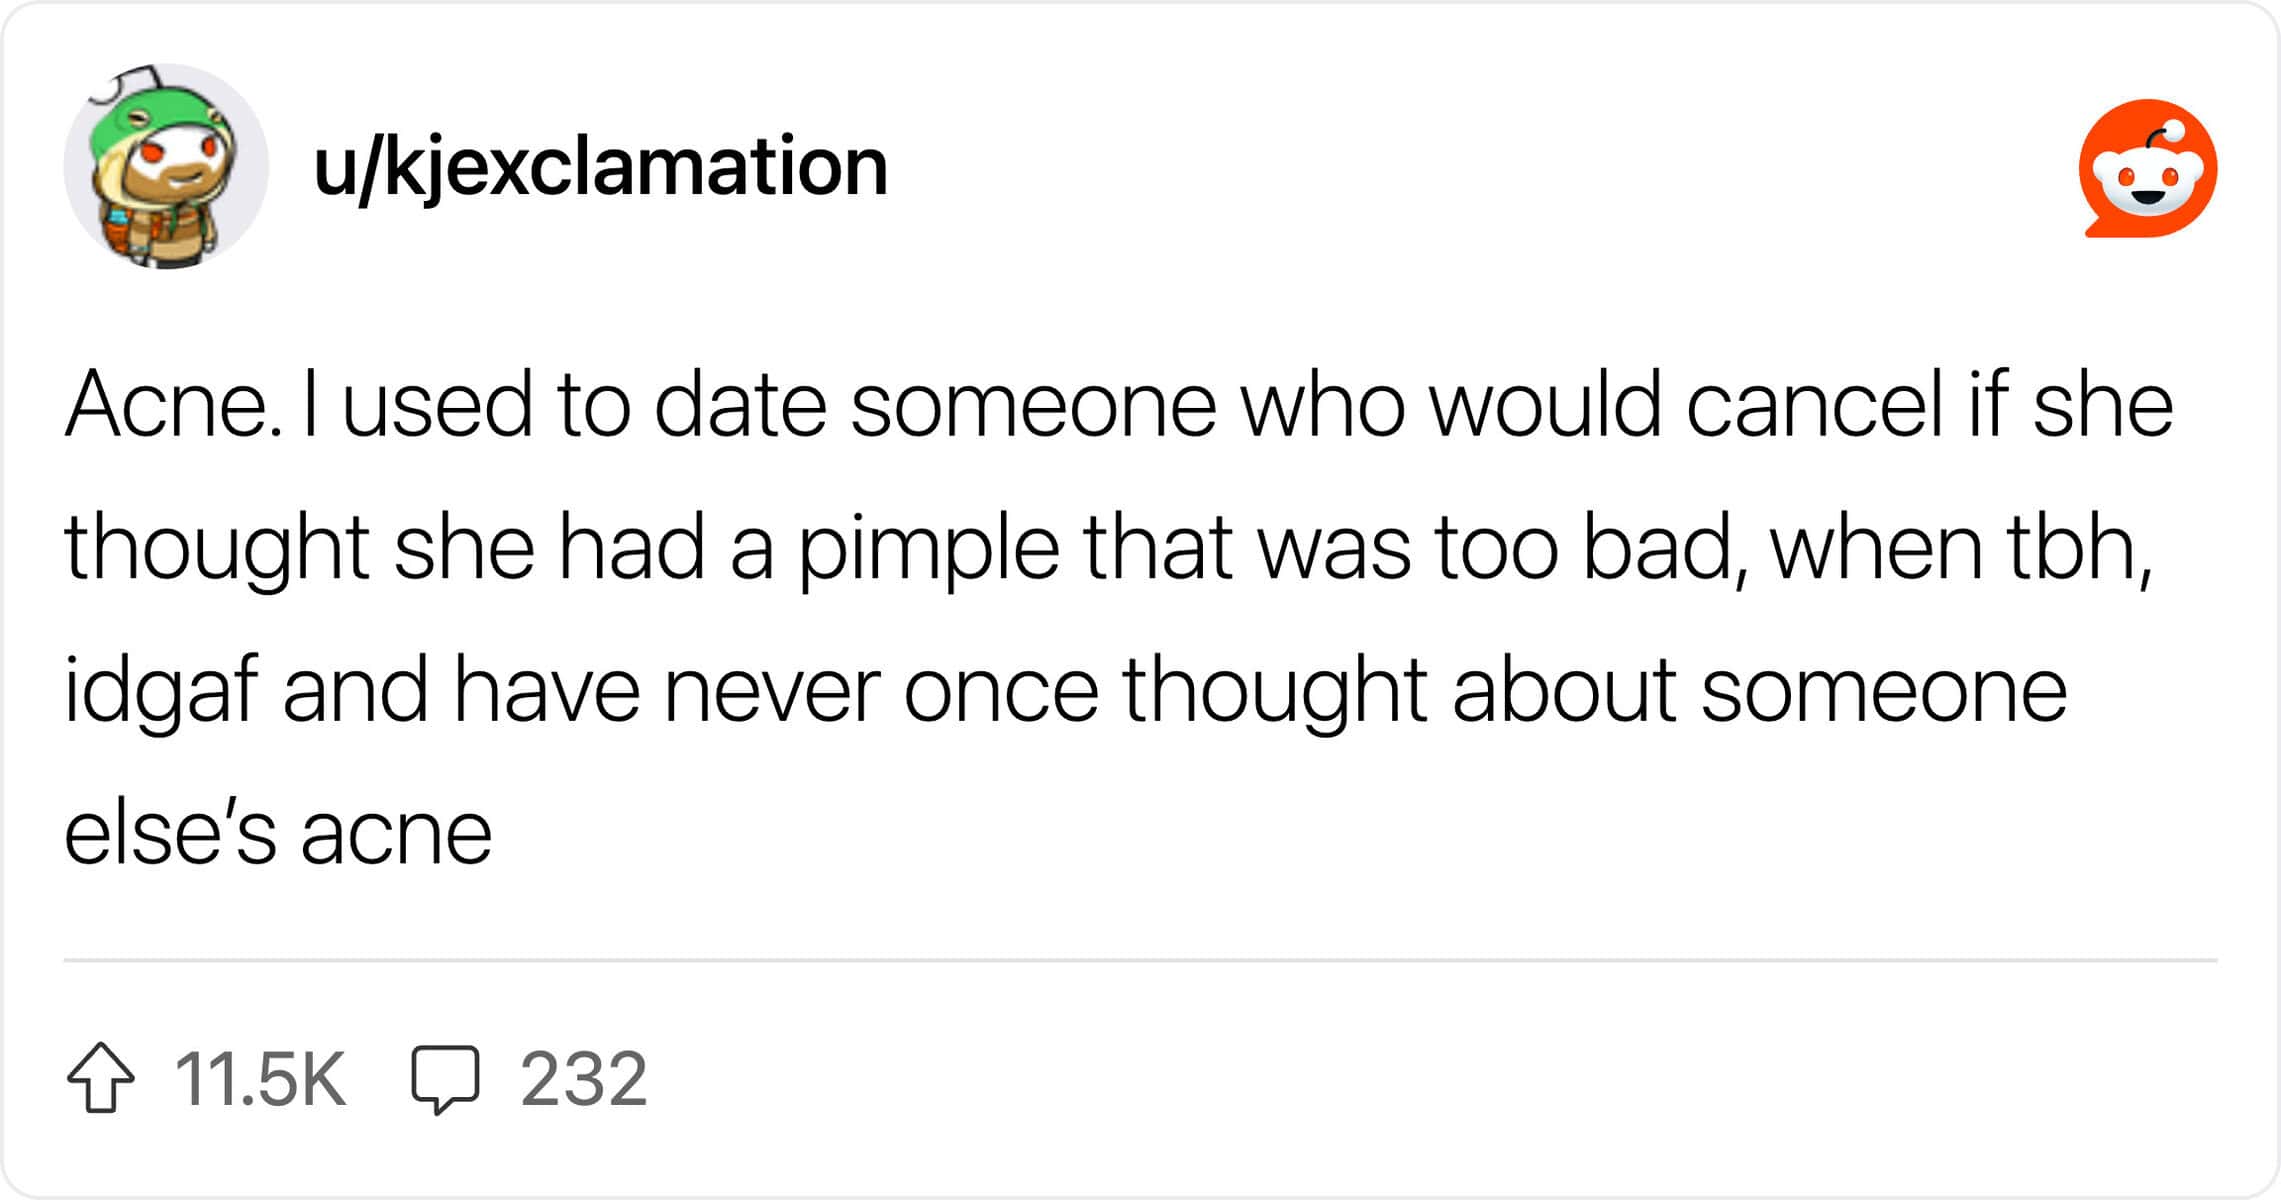The height and width of the screenshot is (1200, 2281).
Task: Click the word "about" in the post
Action: click(1563, 692)
